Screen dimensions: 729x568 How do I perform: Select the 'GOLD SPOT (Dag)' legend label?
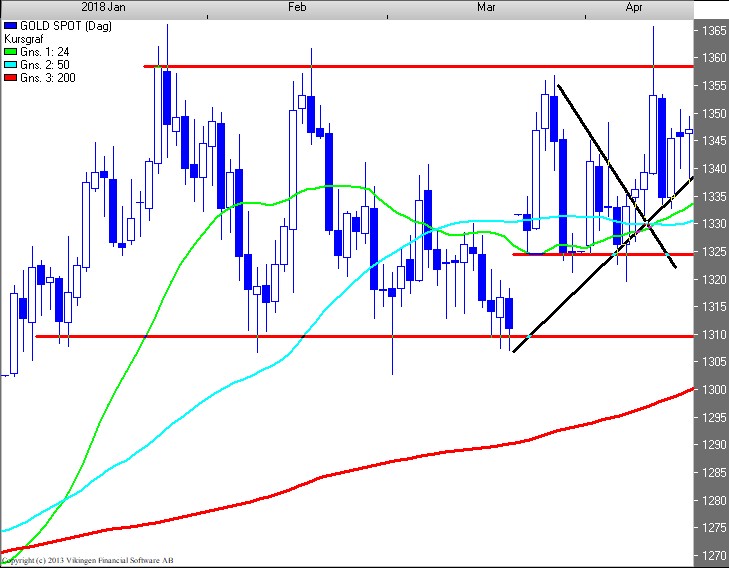66,26
